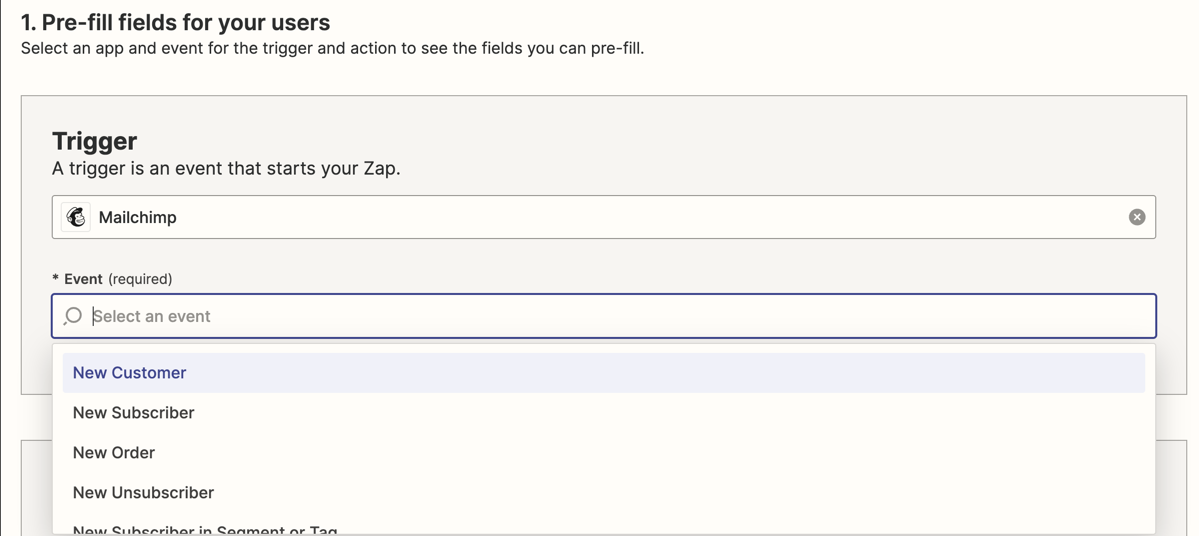Click the trigger description about starting your Zap
Viewport: 1199px width, 536px height.
(x=226, y=168)
